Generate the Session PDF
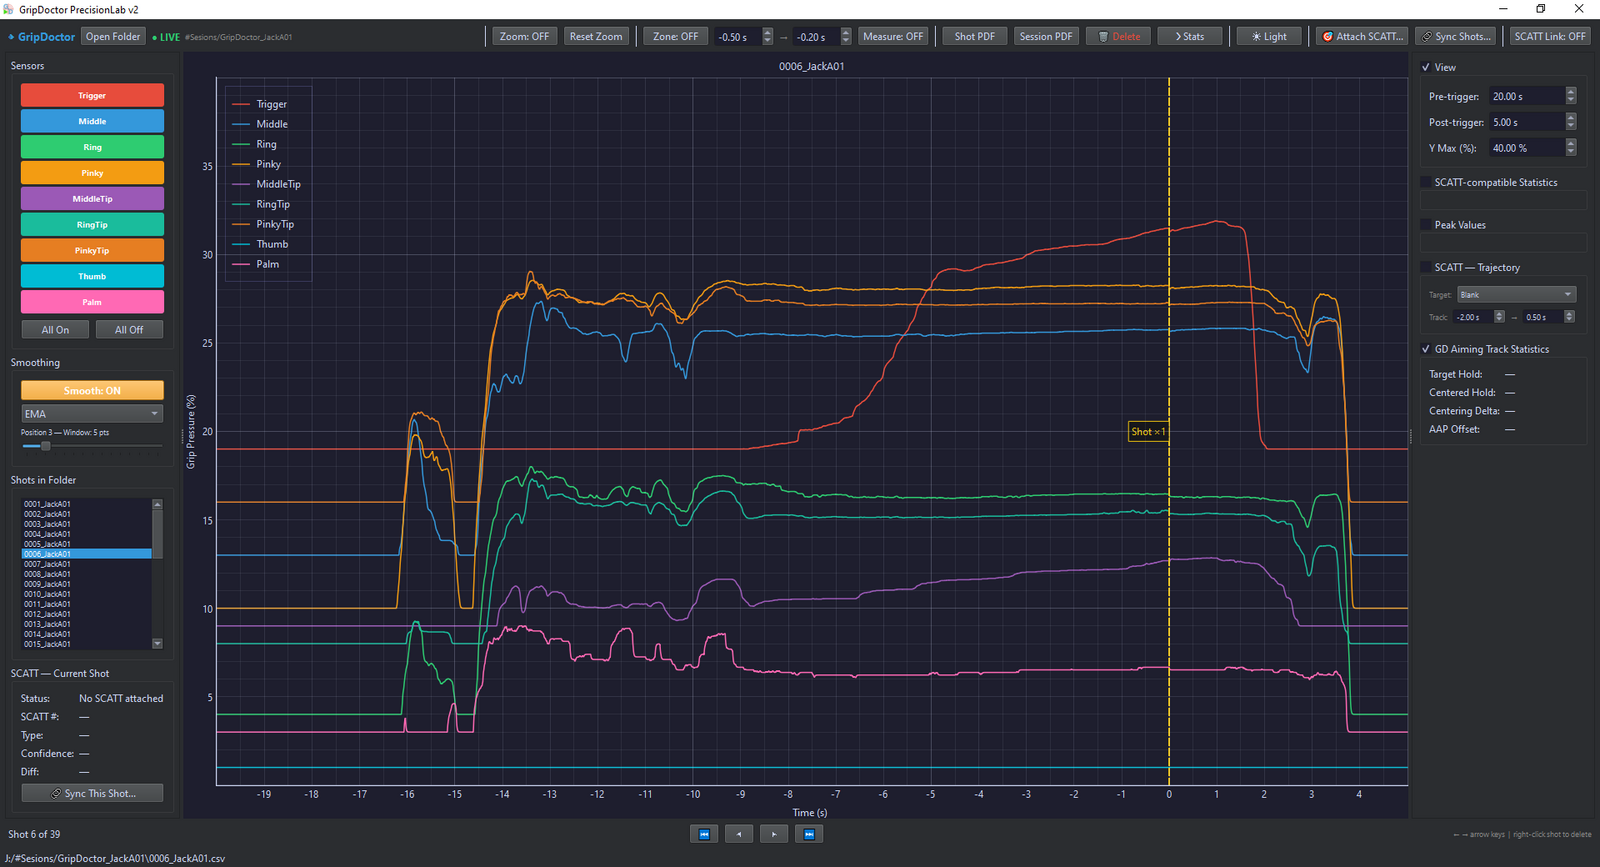Screen dimensions: 1600x867 click(1046, 37)
